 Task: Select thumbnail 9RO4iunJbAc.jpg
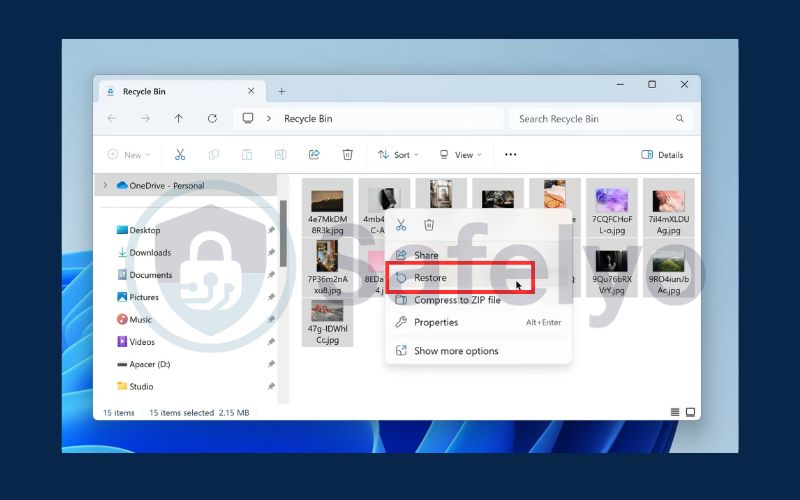tap(669, 268)
